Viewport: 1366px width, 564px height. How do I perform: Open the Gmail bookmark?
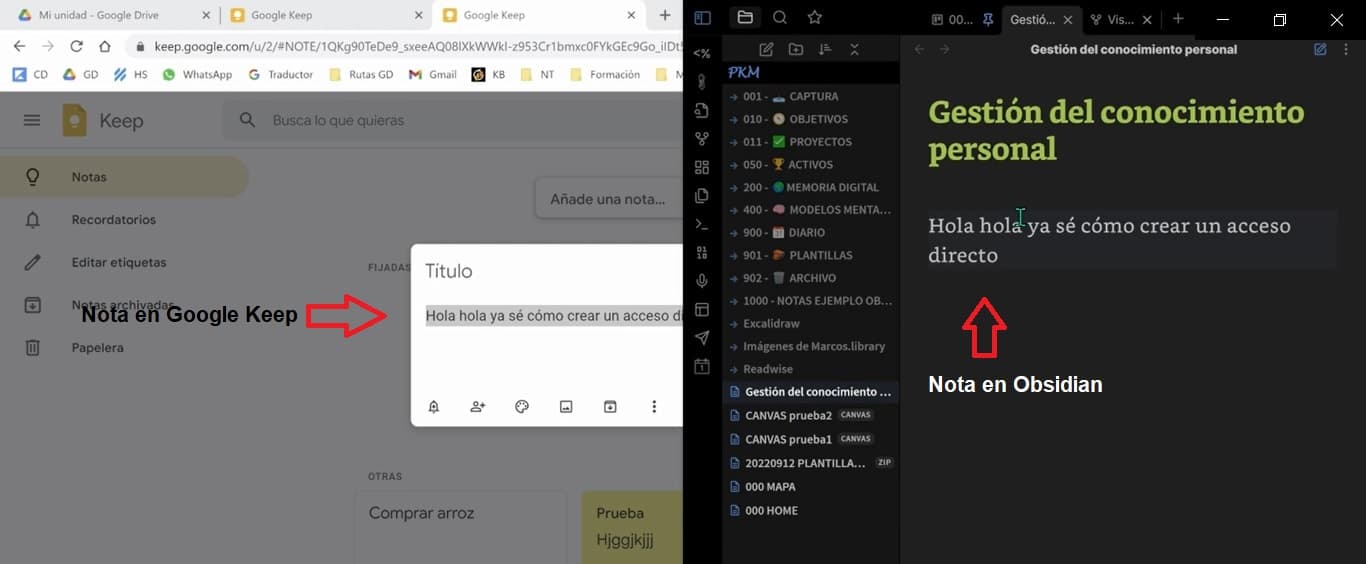coord(433,74)
